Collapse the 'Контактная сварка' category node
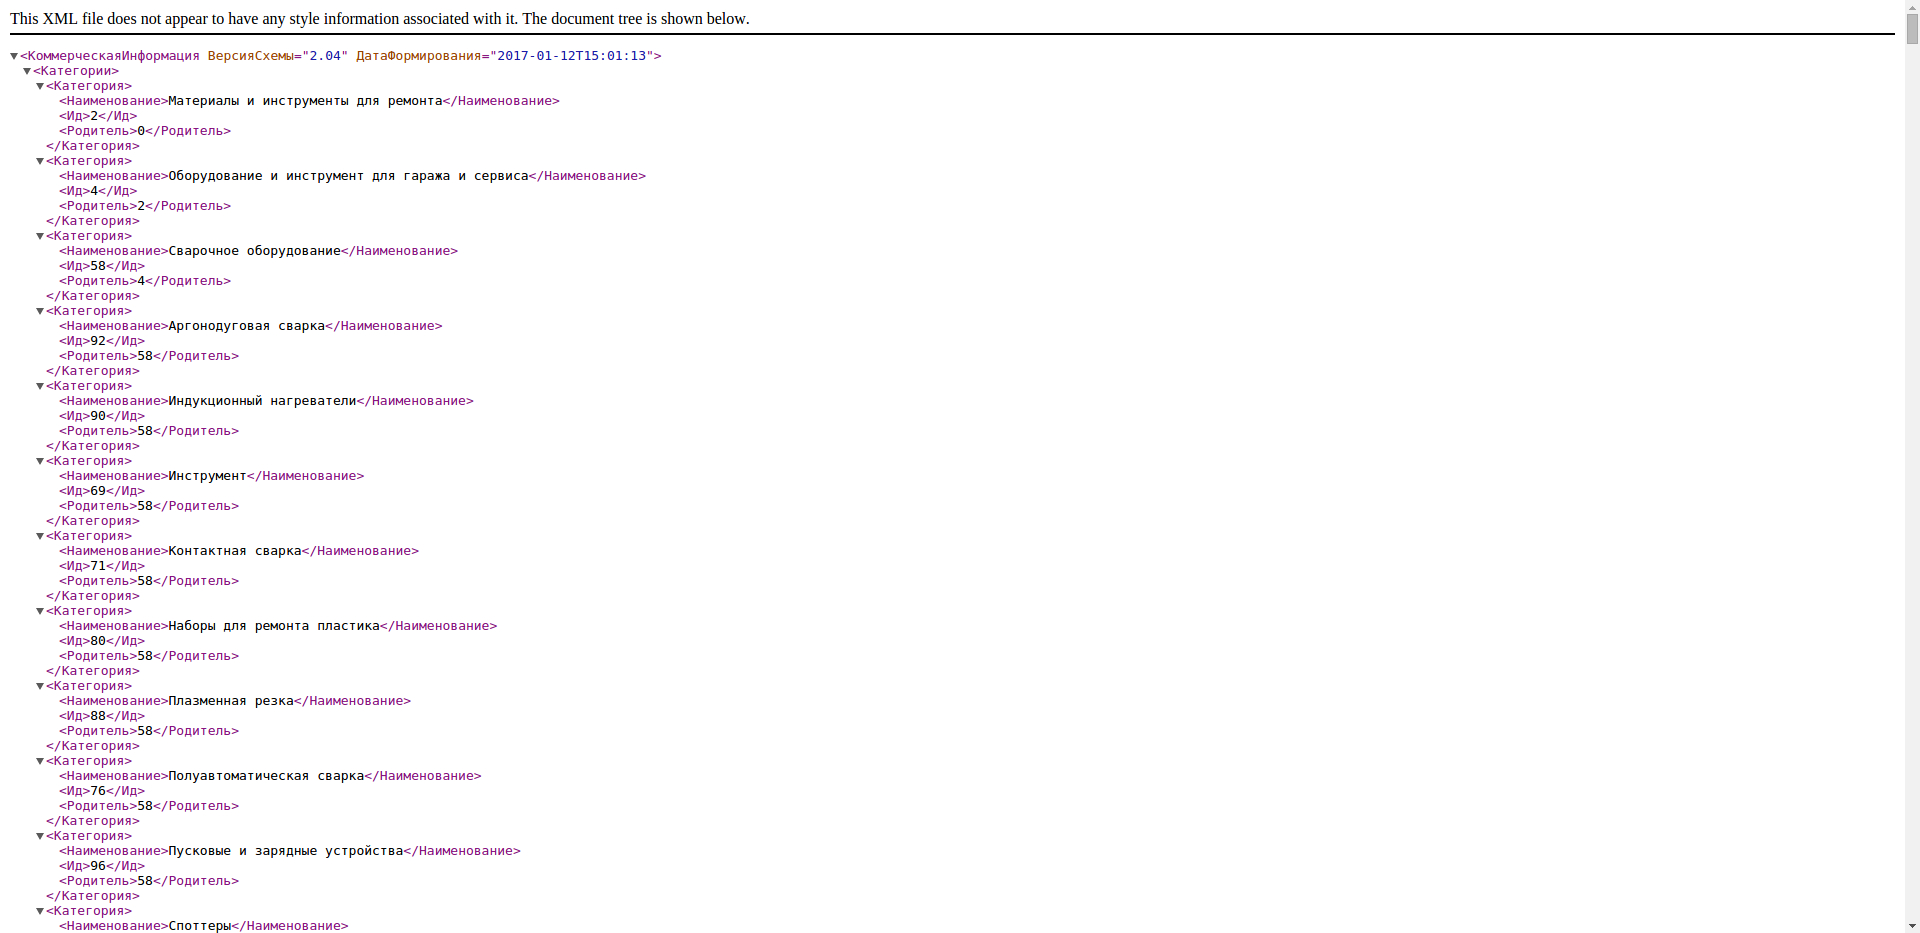Image resolution: width=1920 pixels, height=933 pixels. tap(40, 536)
